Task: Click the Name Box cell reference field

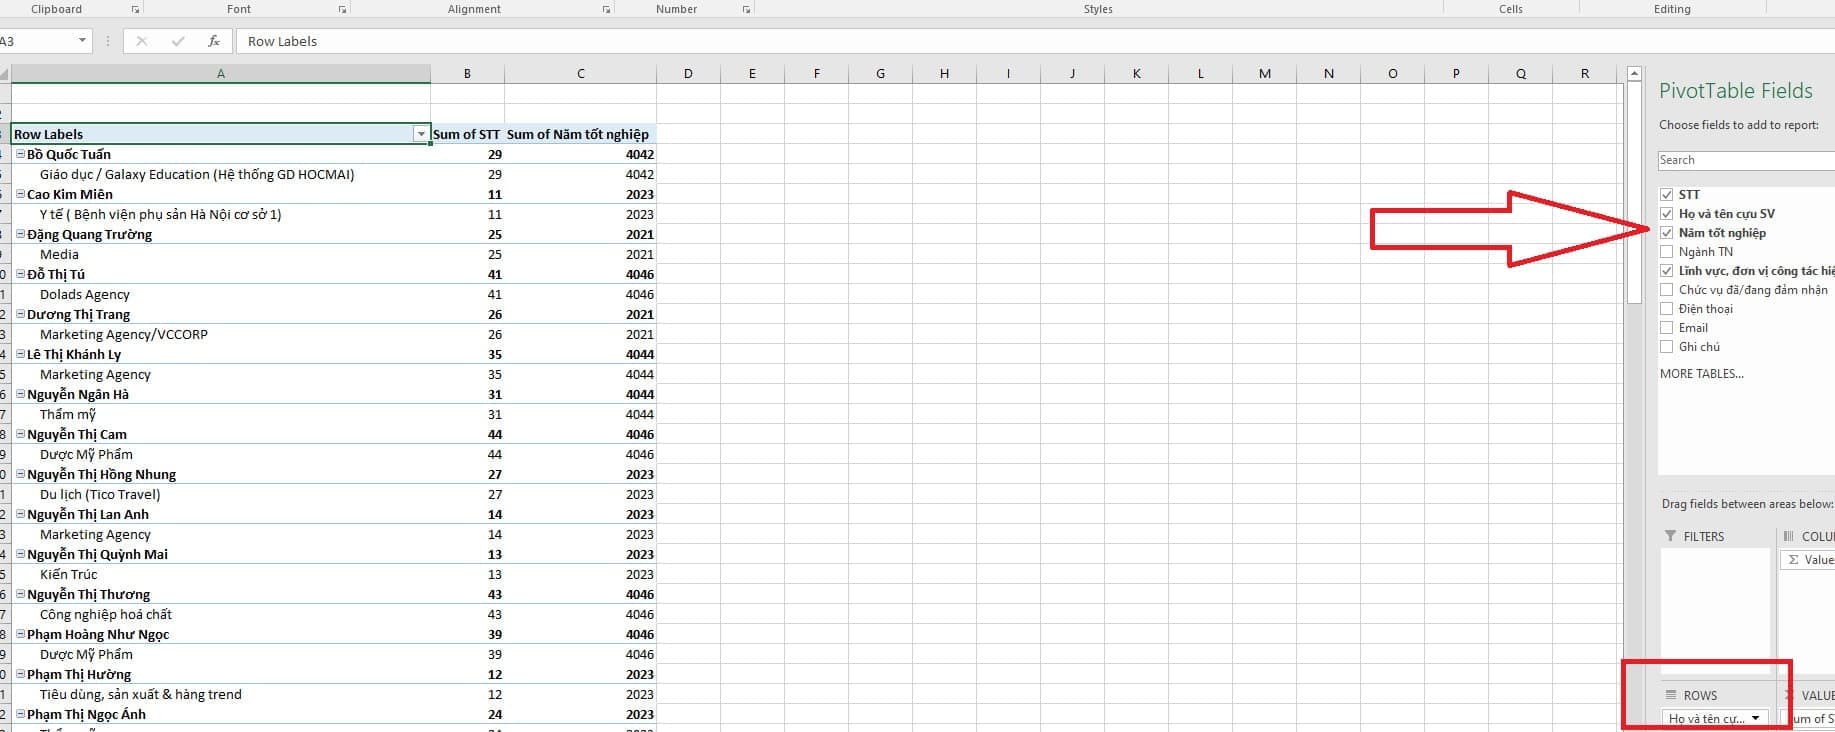Action: [36, 41]
